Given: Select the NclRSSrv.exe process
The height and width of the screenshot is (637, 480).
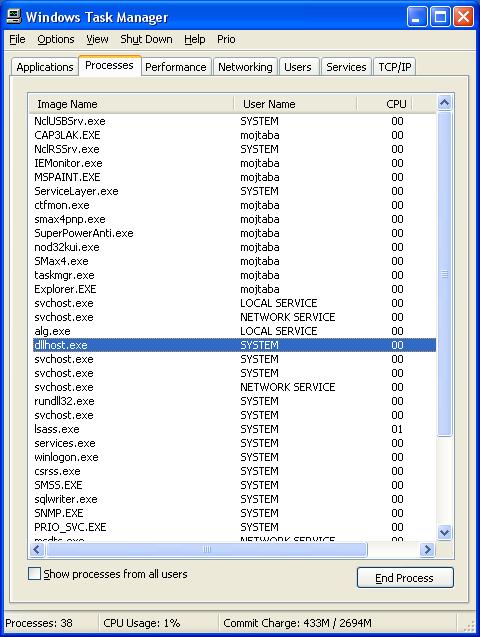Looking at the screenshot, I should [234, 149].
